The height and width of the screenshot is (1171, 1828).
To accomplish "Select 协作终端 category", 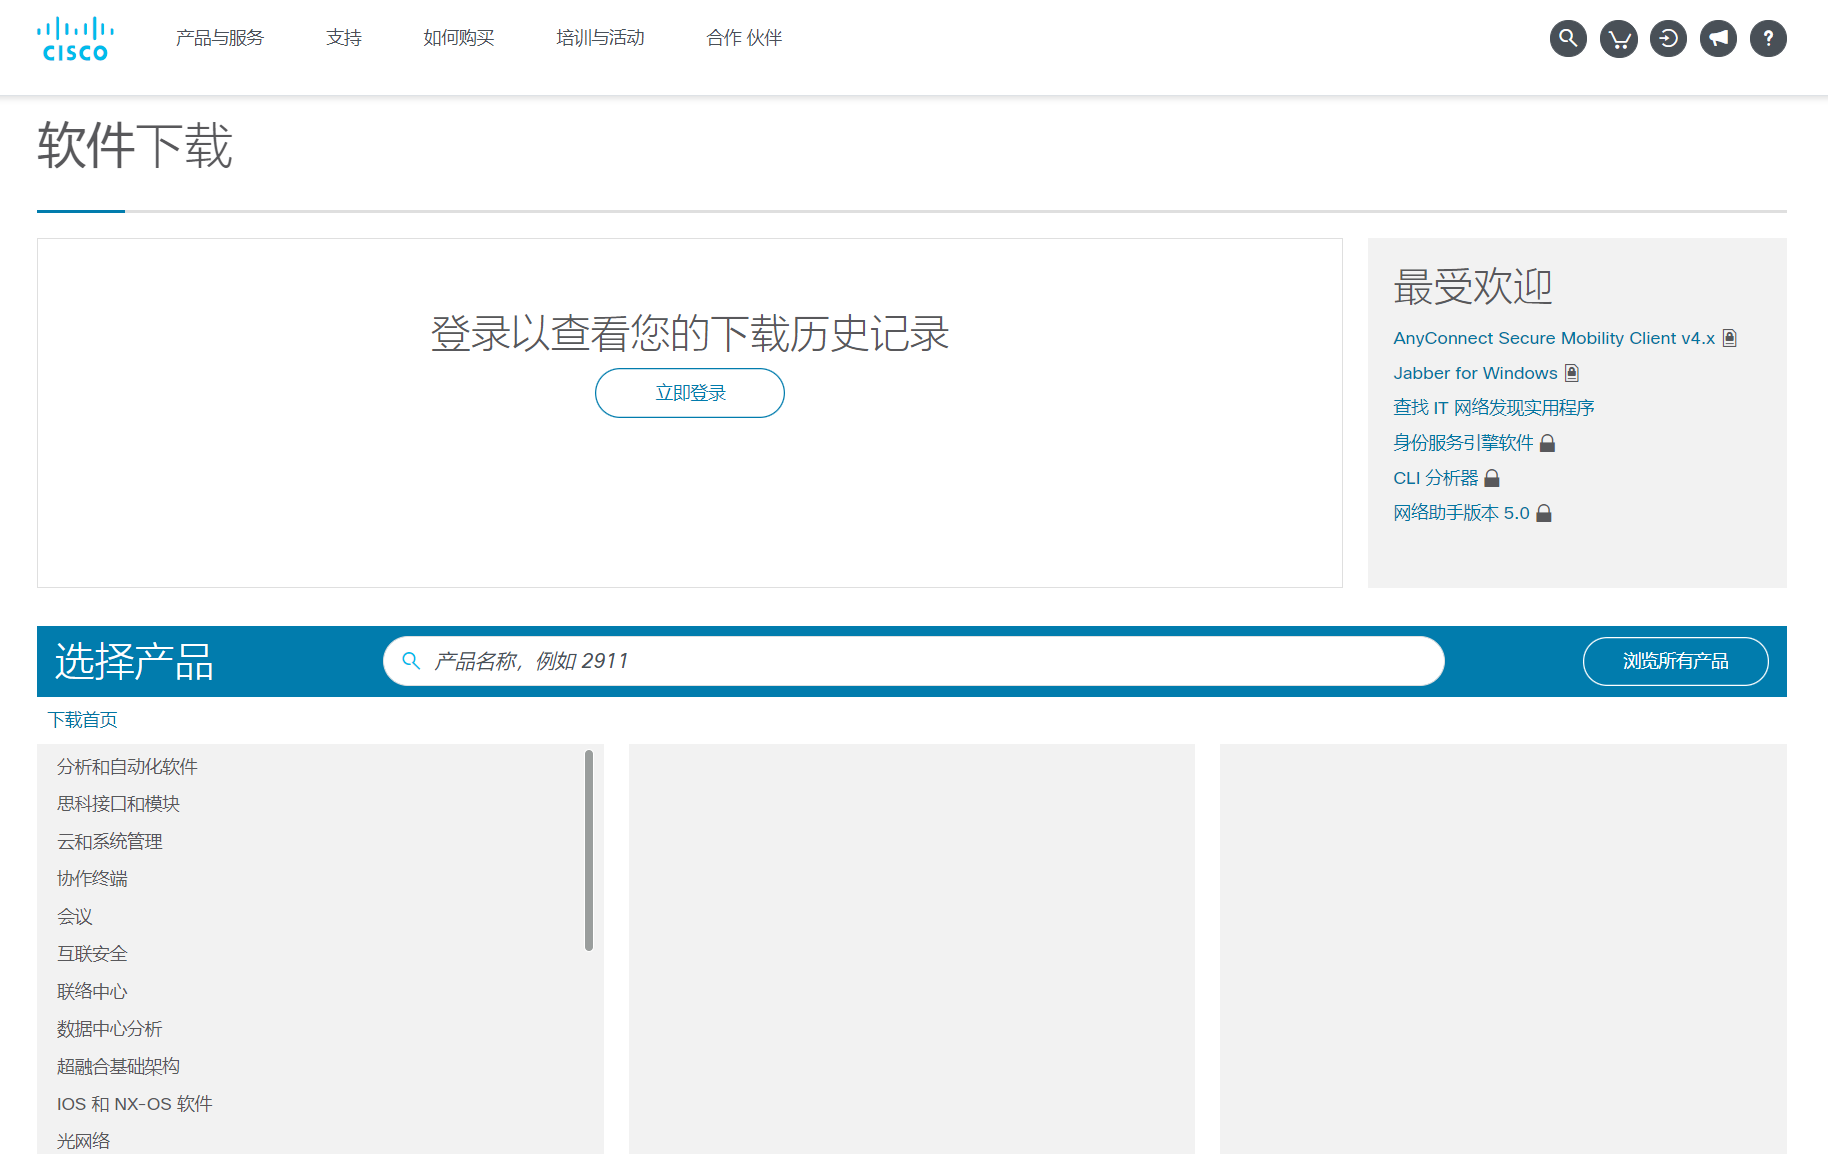I will coord(92,879).
